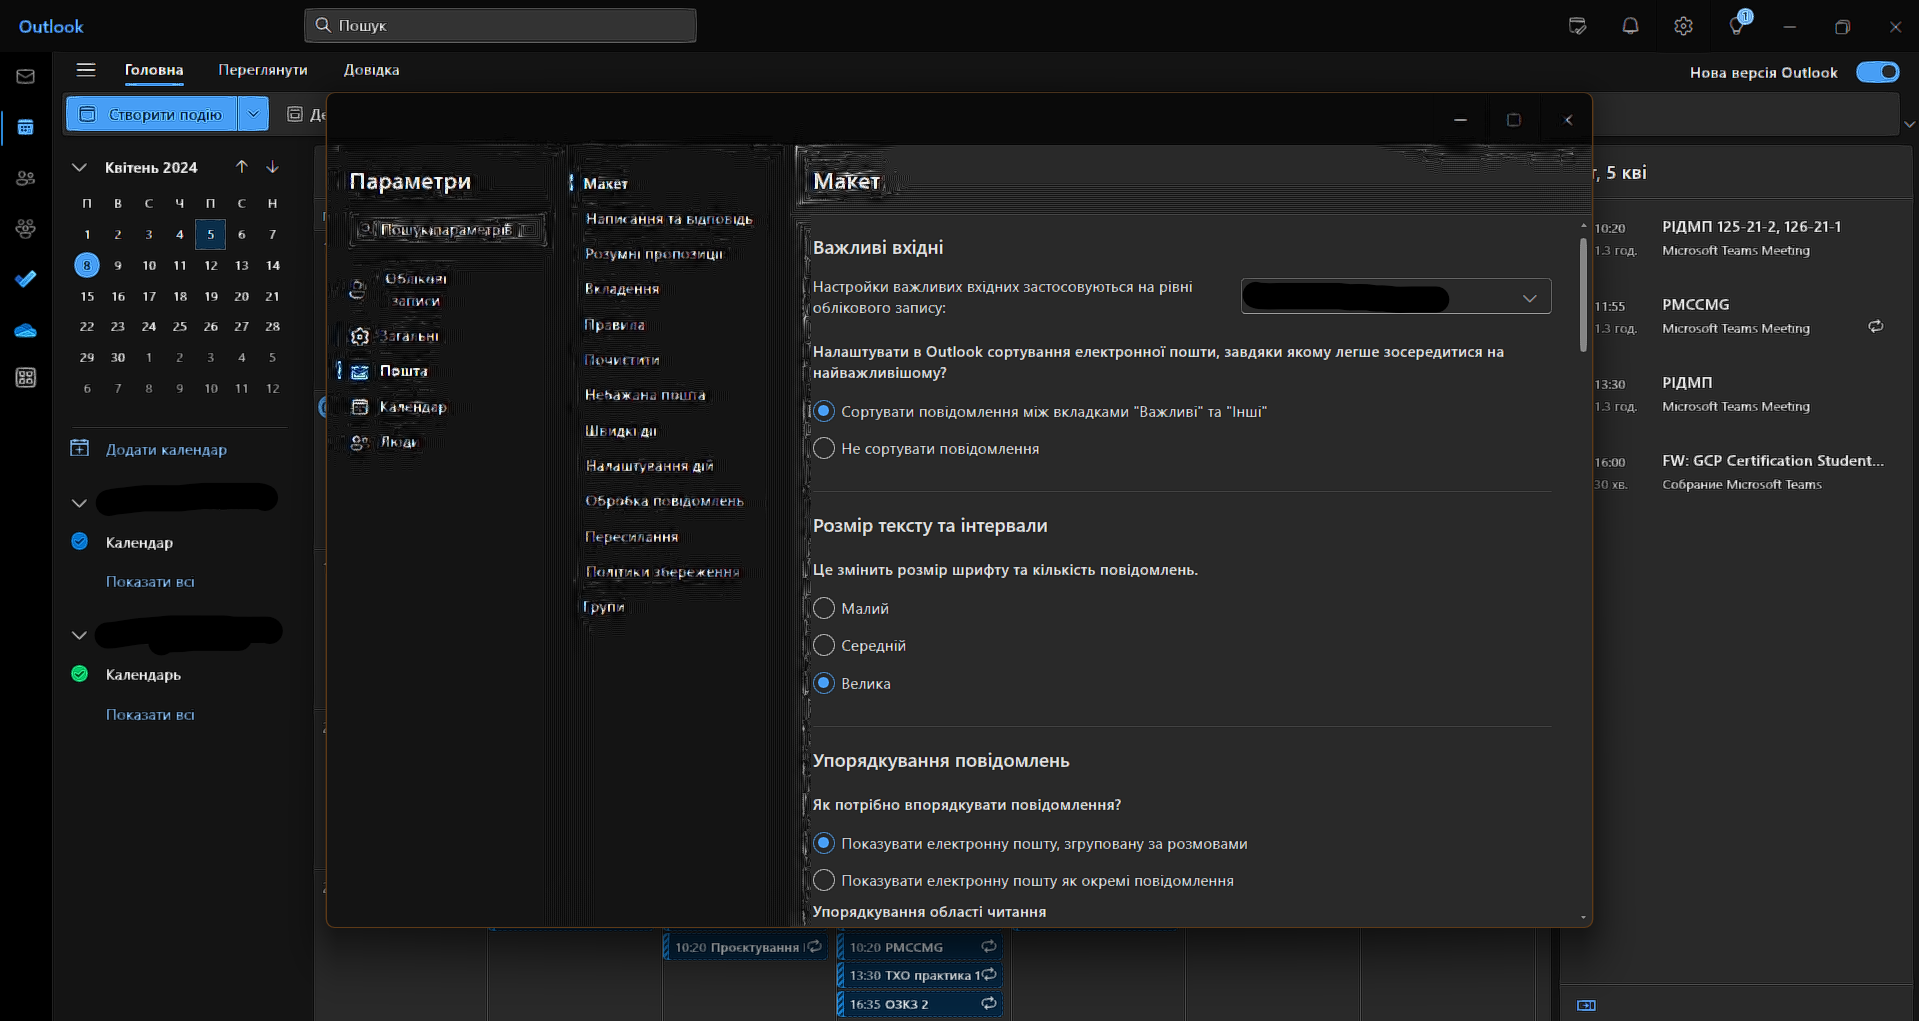Expand the 'Створити подію' split button arrow
Image resolution: width=1919 pixels, height=1021 pixels.
click(254, 113)
